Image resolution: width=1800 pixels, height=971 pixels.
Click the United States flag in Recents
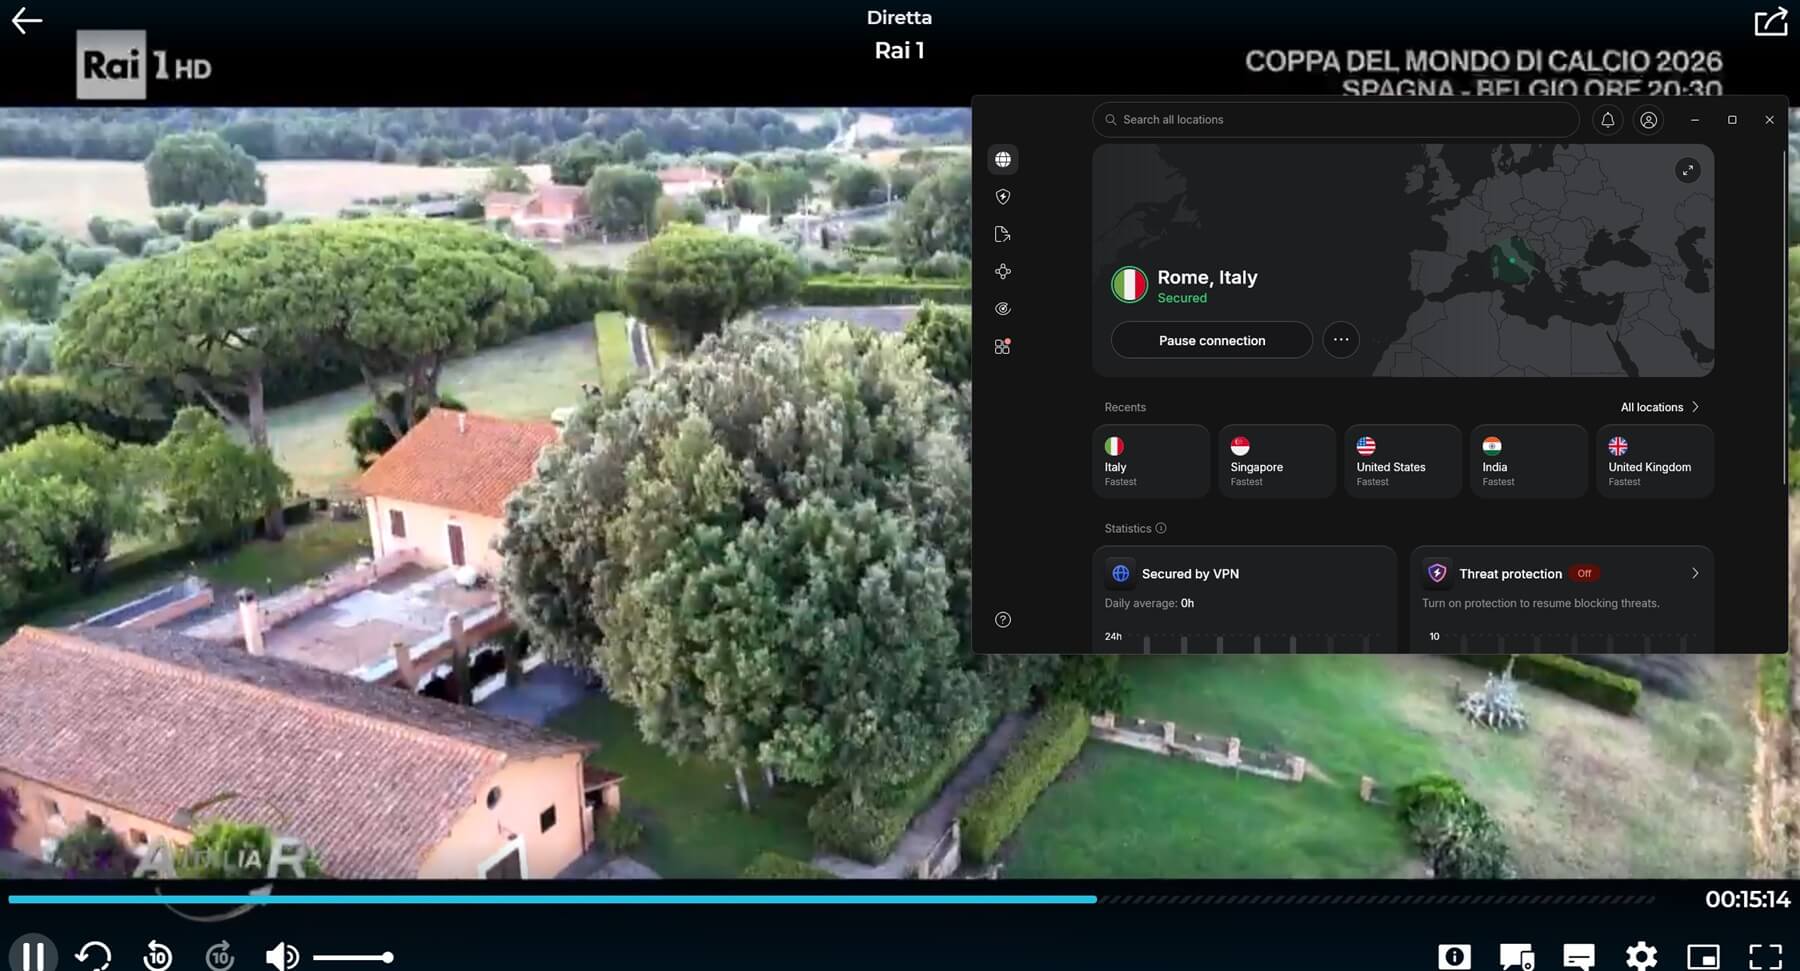click(1366, 446)
